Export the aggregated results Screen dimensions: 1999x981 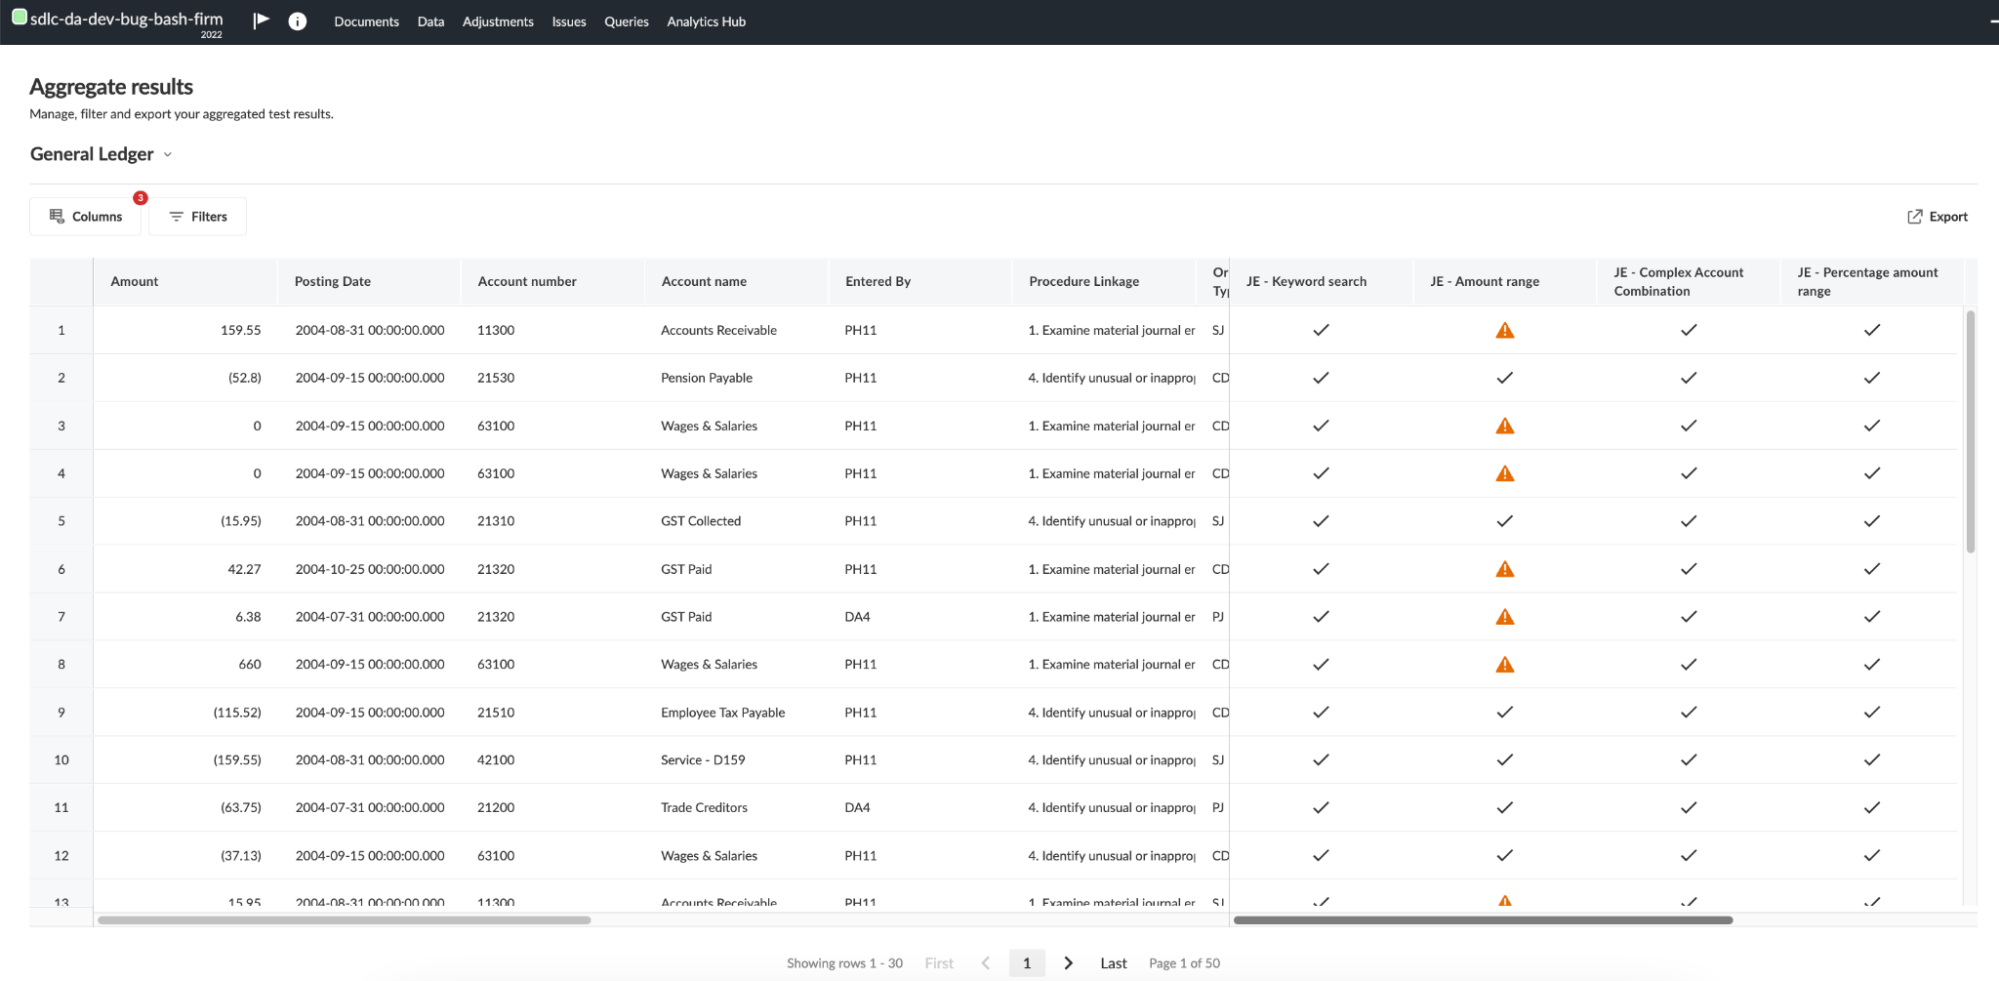pyautogui.click(x=1937, y=216)
